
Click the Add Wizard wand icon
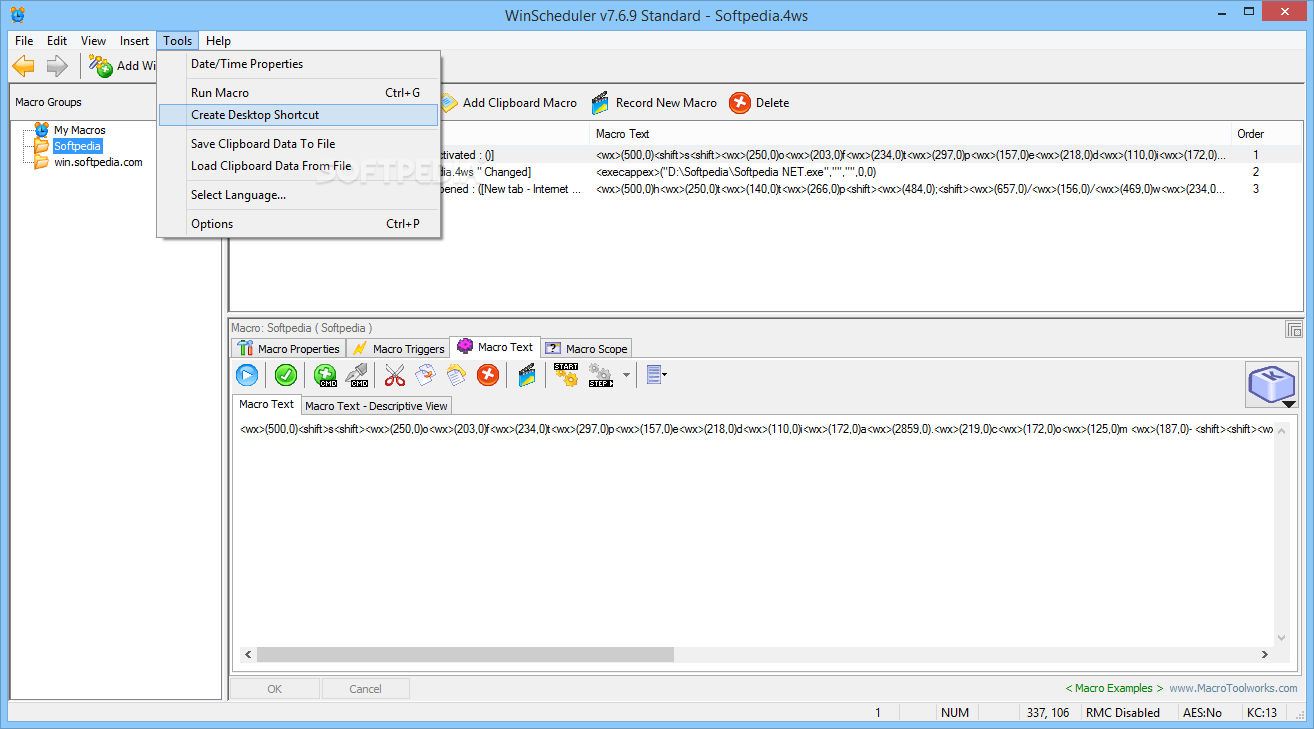[100, 66]
